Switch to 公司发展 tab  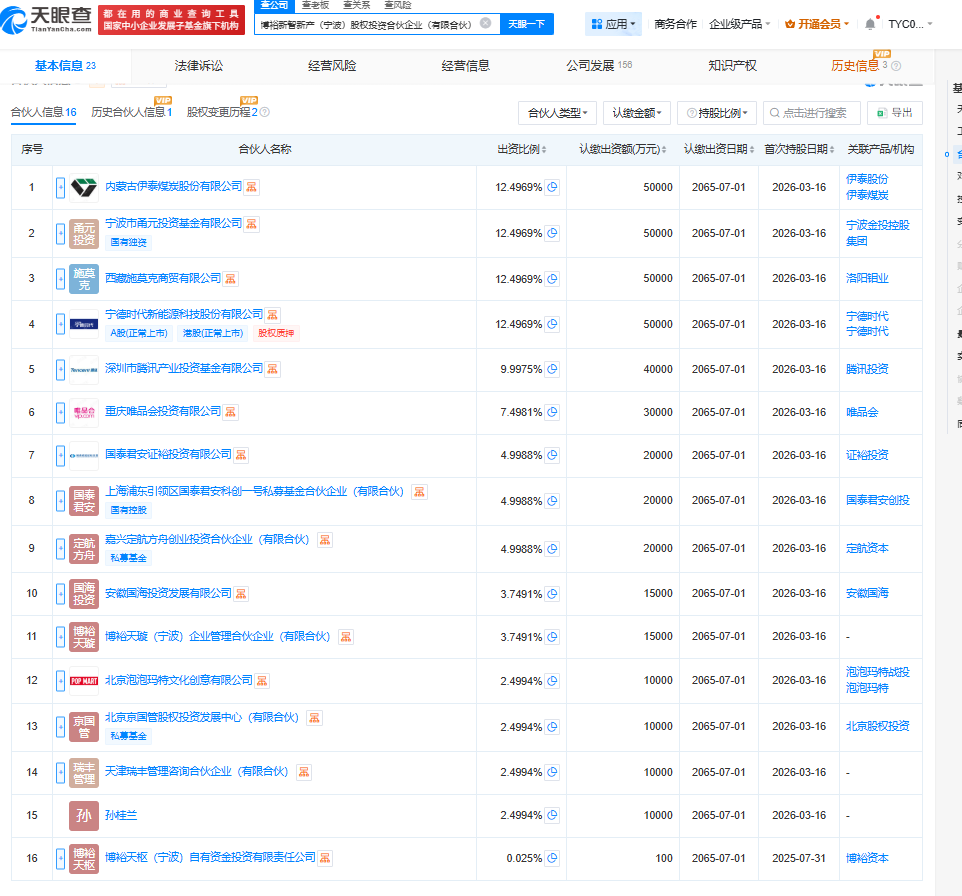coord(599,66)
